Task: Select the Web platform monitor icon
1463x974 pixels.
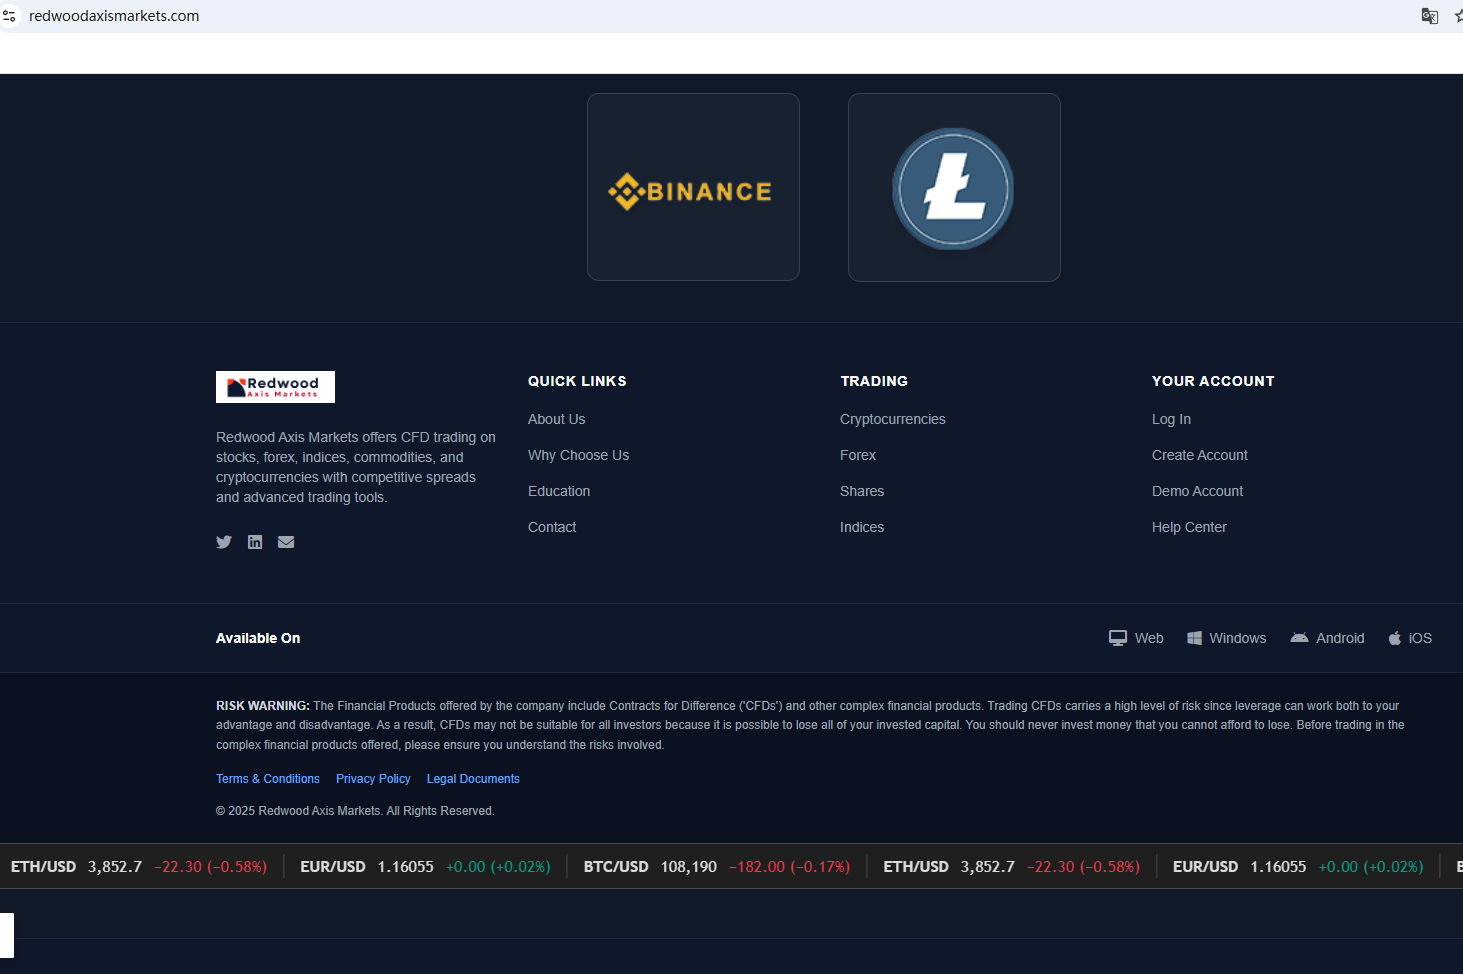Action: [1118, 638]
